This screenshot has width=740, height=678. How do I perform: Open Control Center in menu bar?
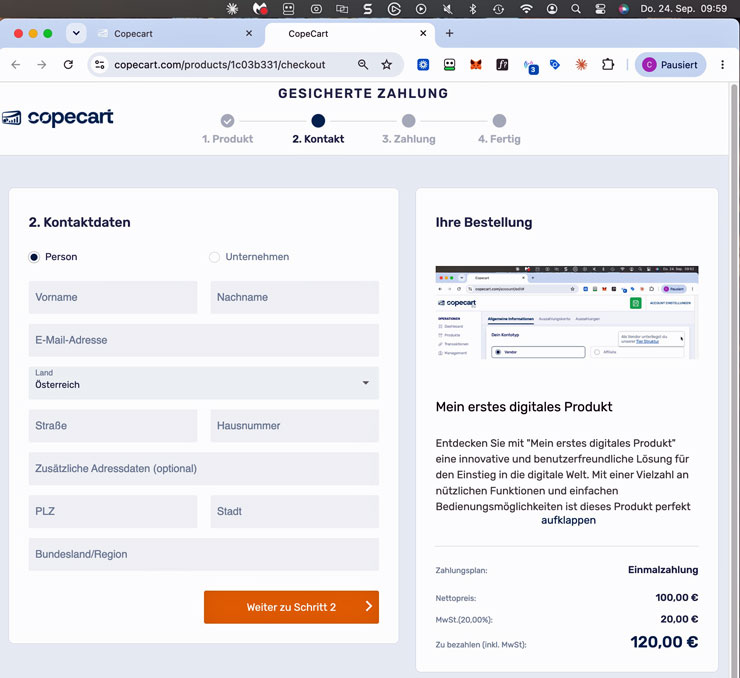[600, 8]
